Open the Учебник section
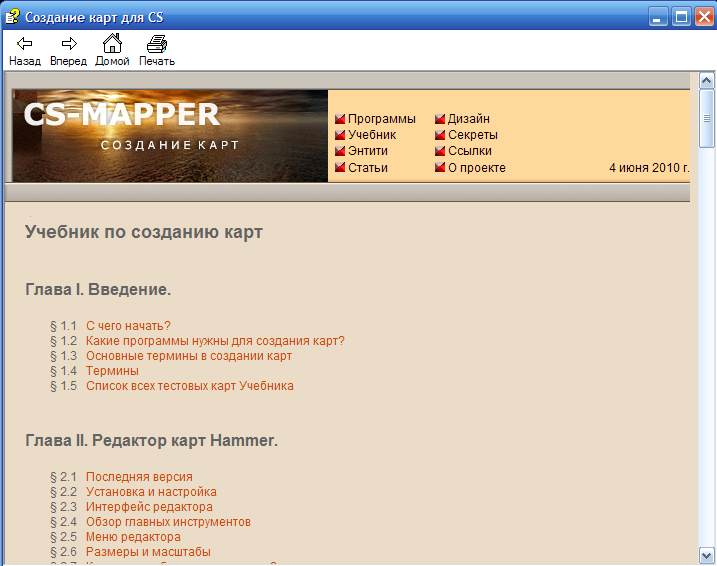The image size is (717, 566). coord(372,135)
